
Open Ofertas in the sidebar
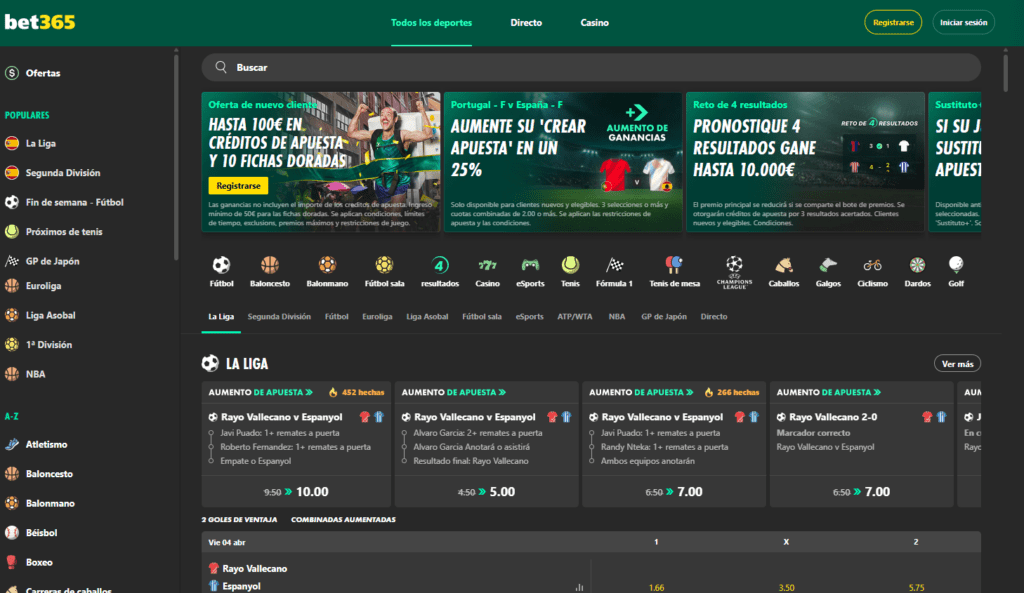(43, 73)
